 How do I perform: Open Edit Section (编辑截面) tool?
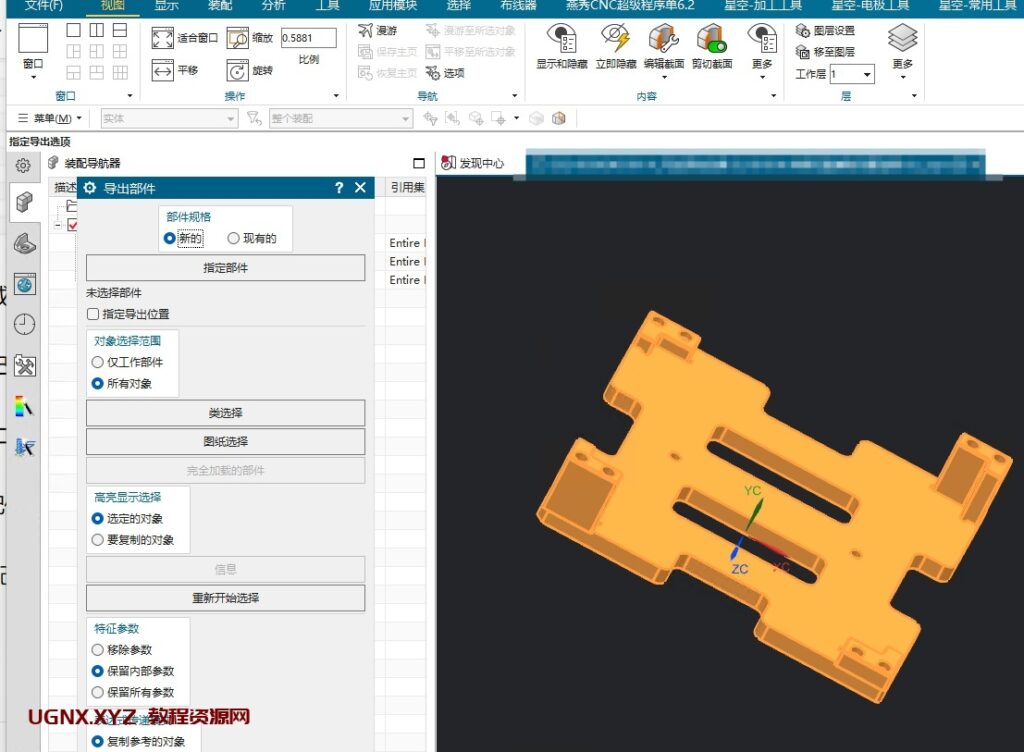(x=663, y=39)
